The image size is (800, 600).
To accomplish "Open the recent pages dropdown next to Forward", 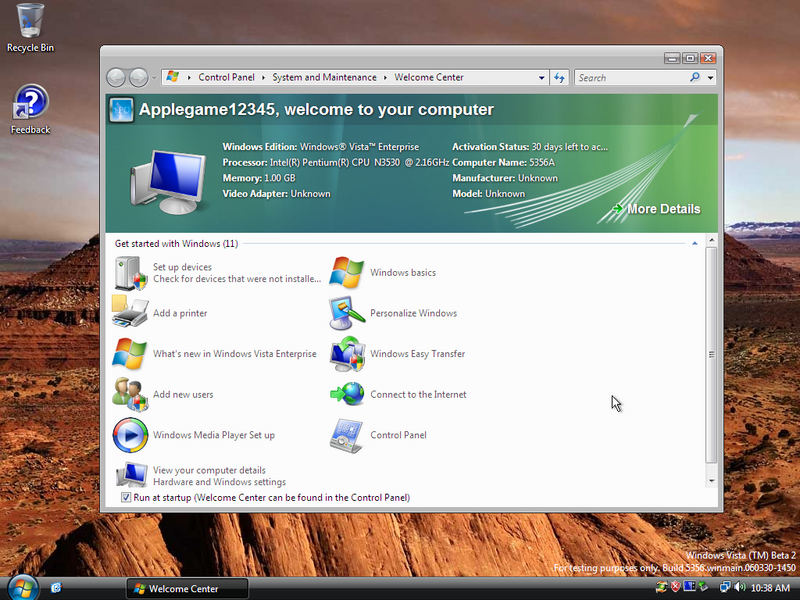I will point(154,78).
